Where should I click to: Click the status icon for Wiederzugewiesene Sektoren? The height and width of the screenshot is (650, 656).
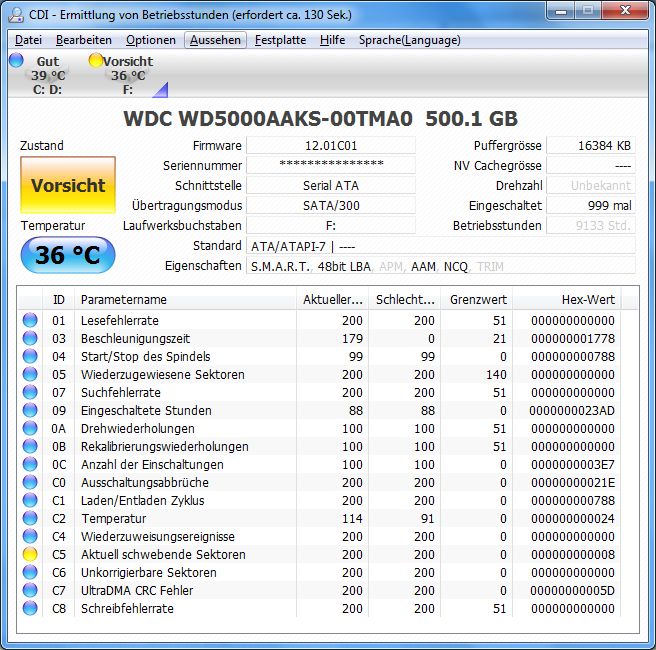tap(30, 374)
